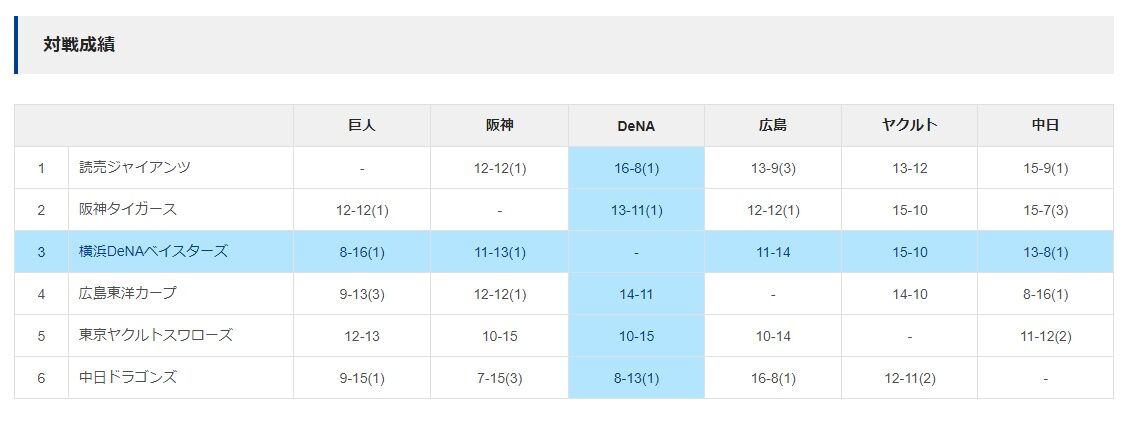This screenshot has width=1132, height=427.
Task: Open the 東京ヤクルトスワローズ team name
Action: pos(156,335)
